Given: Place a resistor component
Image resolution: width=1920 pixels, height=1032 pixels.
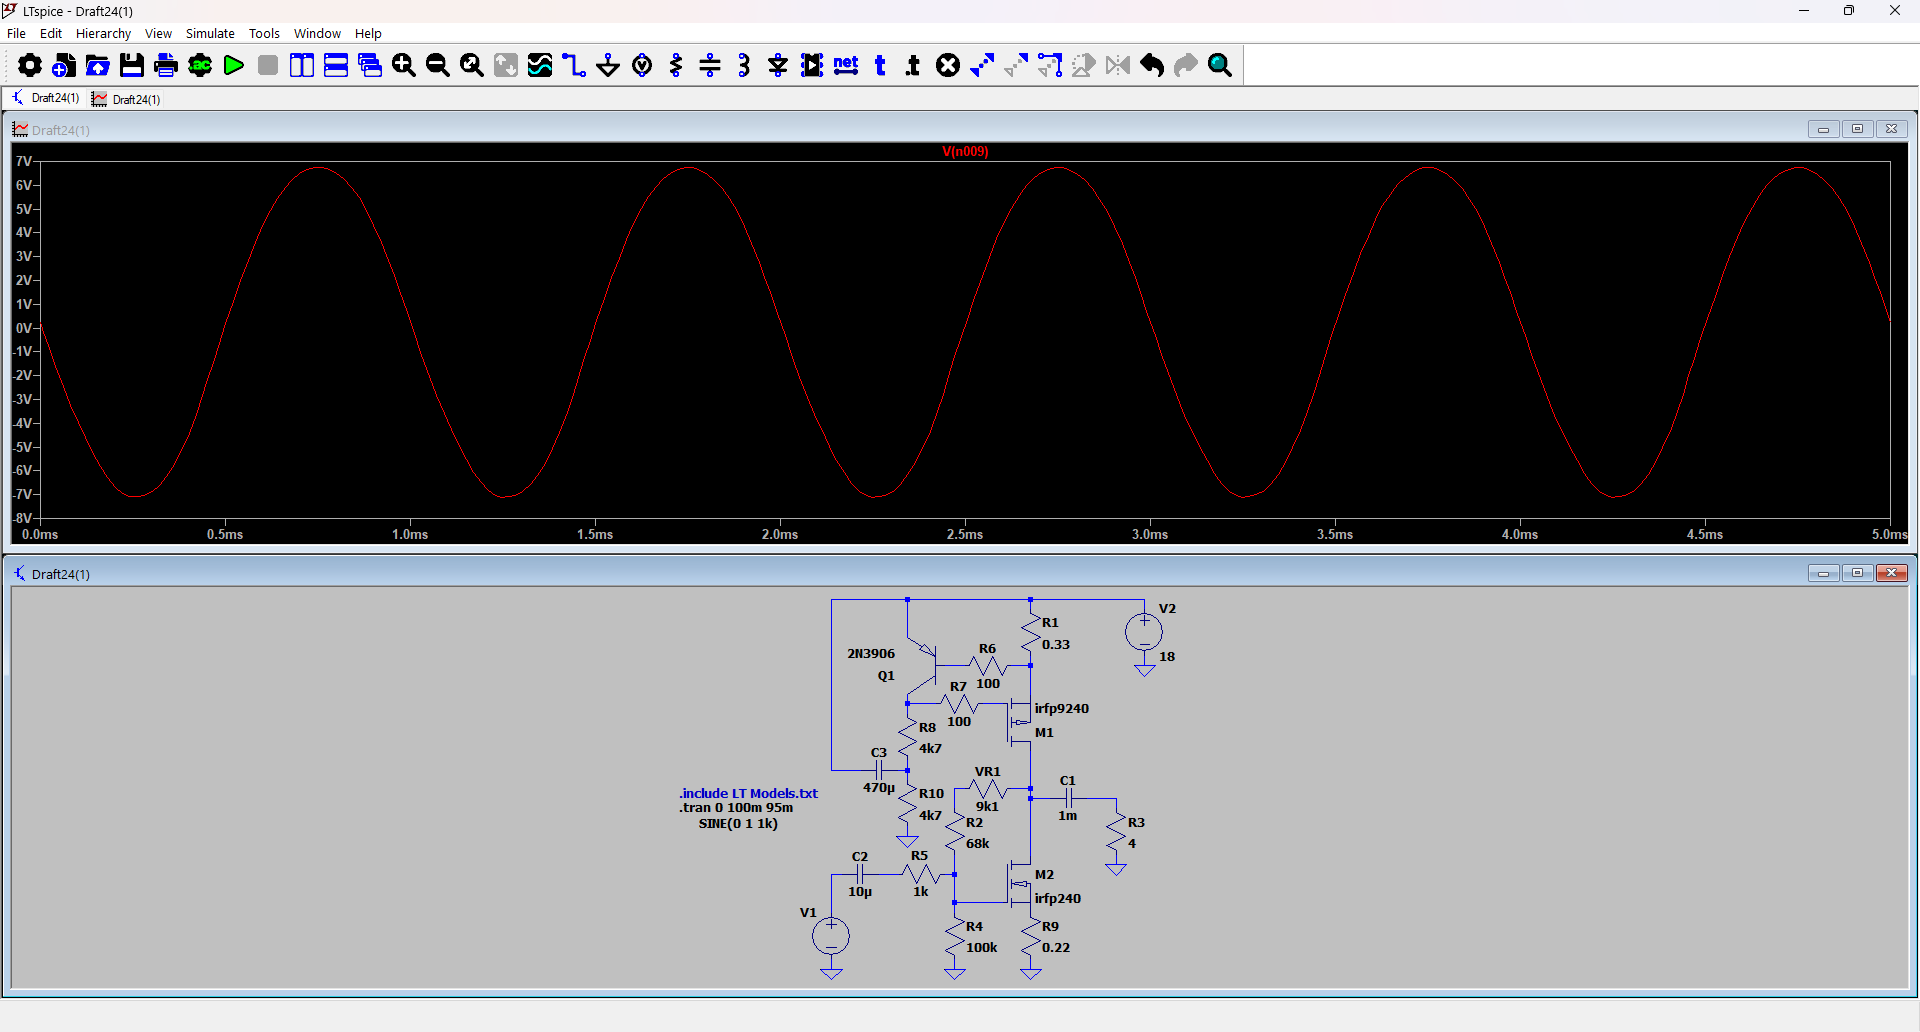Looking at the screenshot, I should click(x=676, y=66).
